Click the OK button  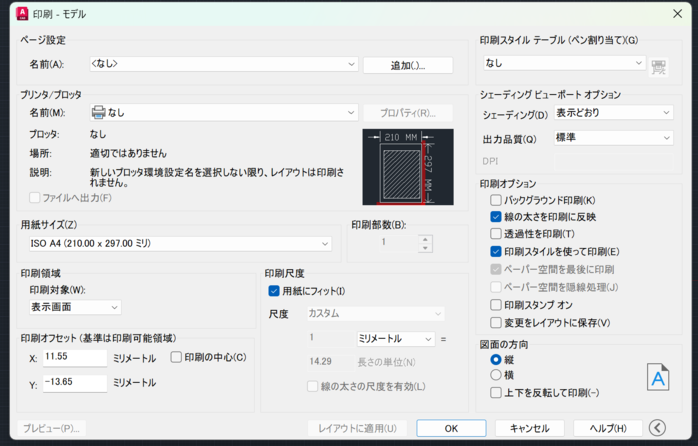[451, 428]
